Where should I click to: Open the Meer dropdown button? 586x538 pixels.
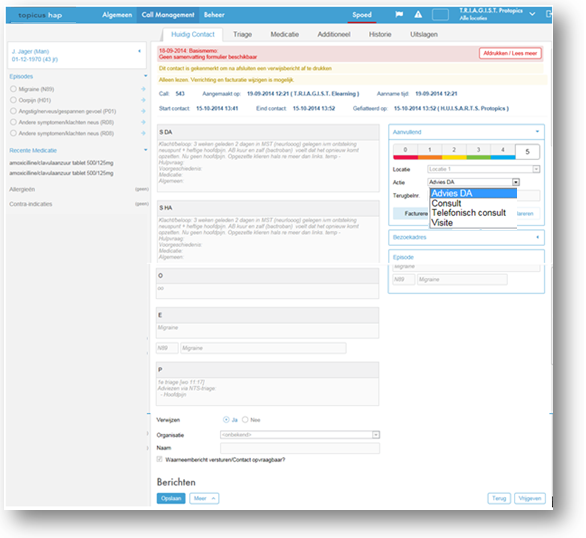pyautogui.click(x=204, y=498)
